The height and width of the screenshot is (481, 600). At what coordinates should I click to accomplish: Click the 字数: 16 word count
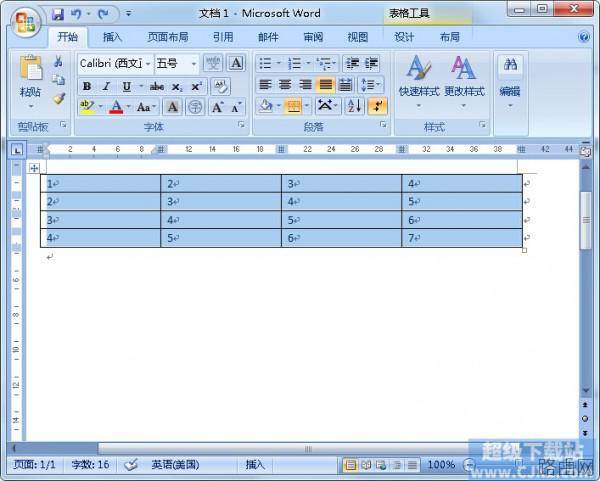90,465
